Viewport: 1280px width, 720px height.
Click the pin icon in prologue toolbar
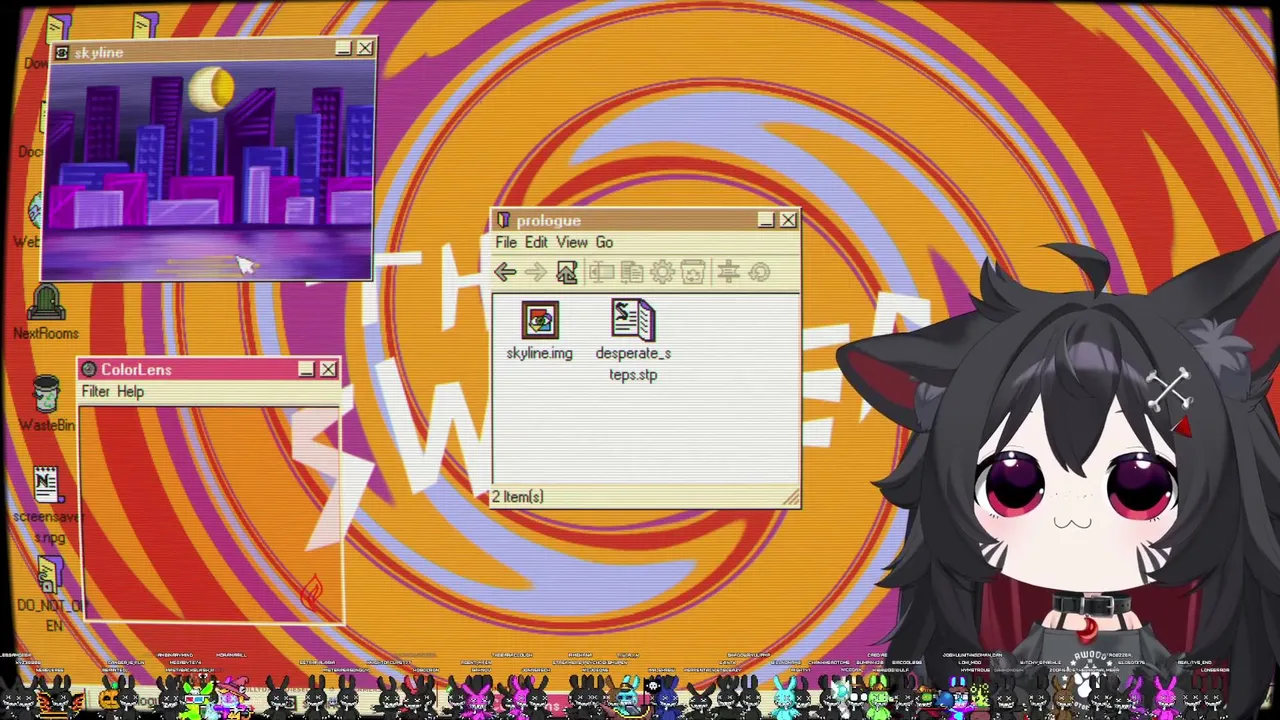[x=728, y=272]
